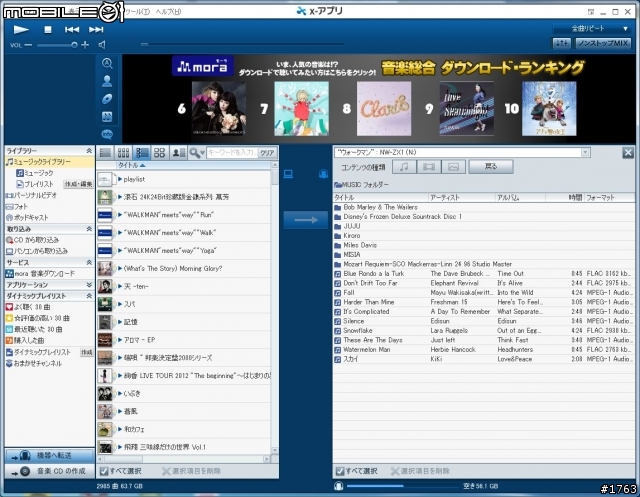The image size is (640, 497).
Task: Click 機器へ転送 button
Action: click(49, 455)
